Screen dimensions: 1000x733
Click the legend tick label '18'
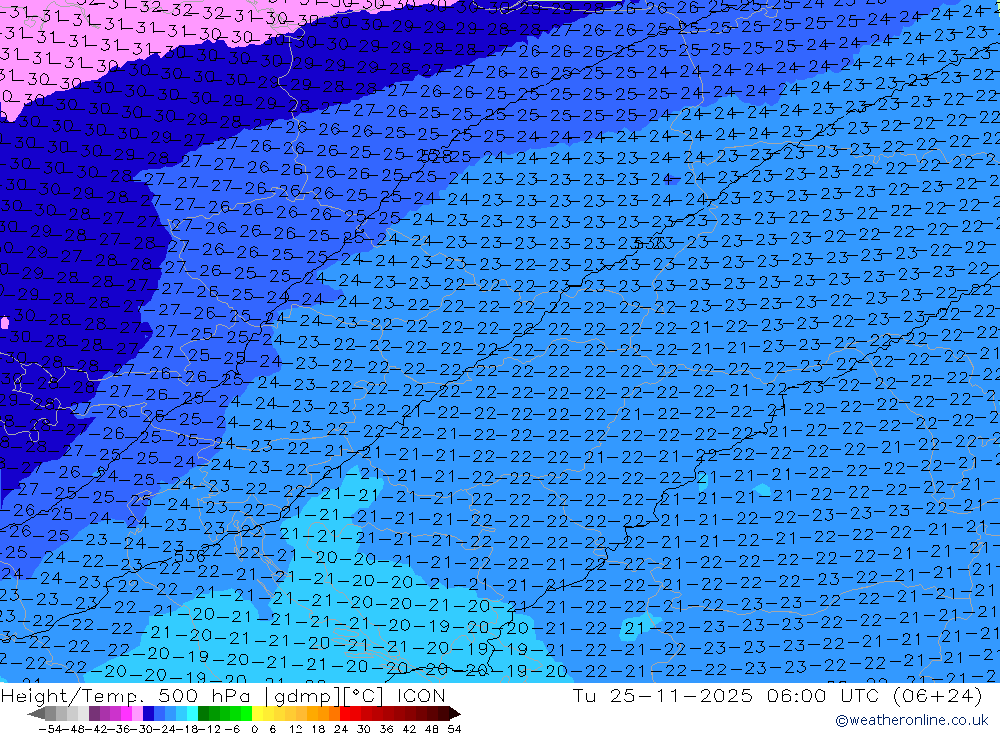(319, 729)
